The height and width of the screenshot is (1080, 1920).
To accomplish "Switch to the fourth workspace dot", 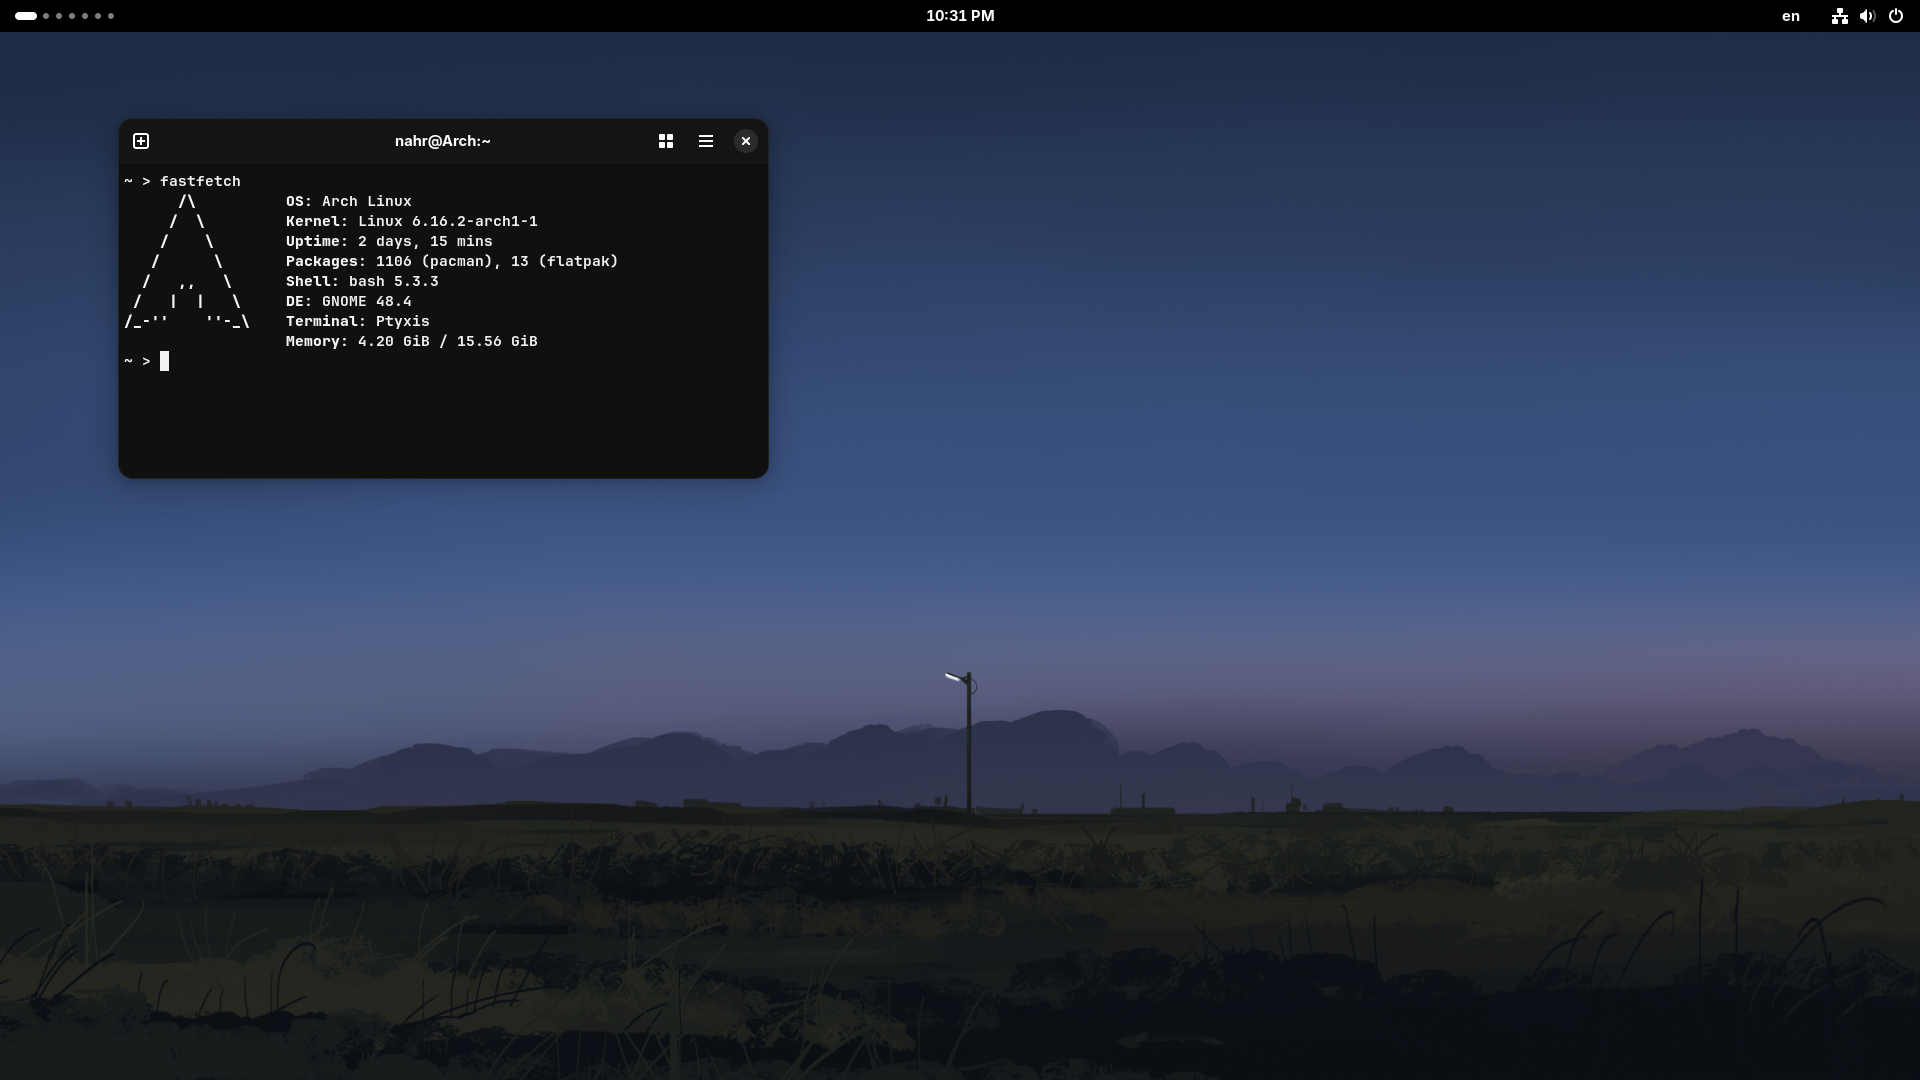I will (72, 16).
